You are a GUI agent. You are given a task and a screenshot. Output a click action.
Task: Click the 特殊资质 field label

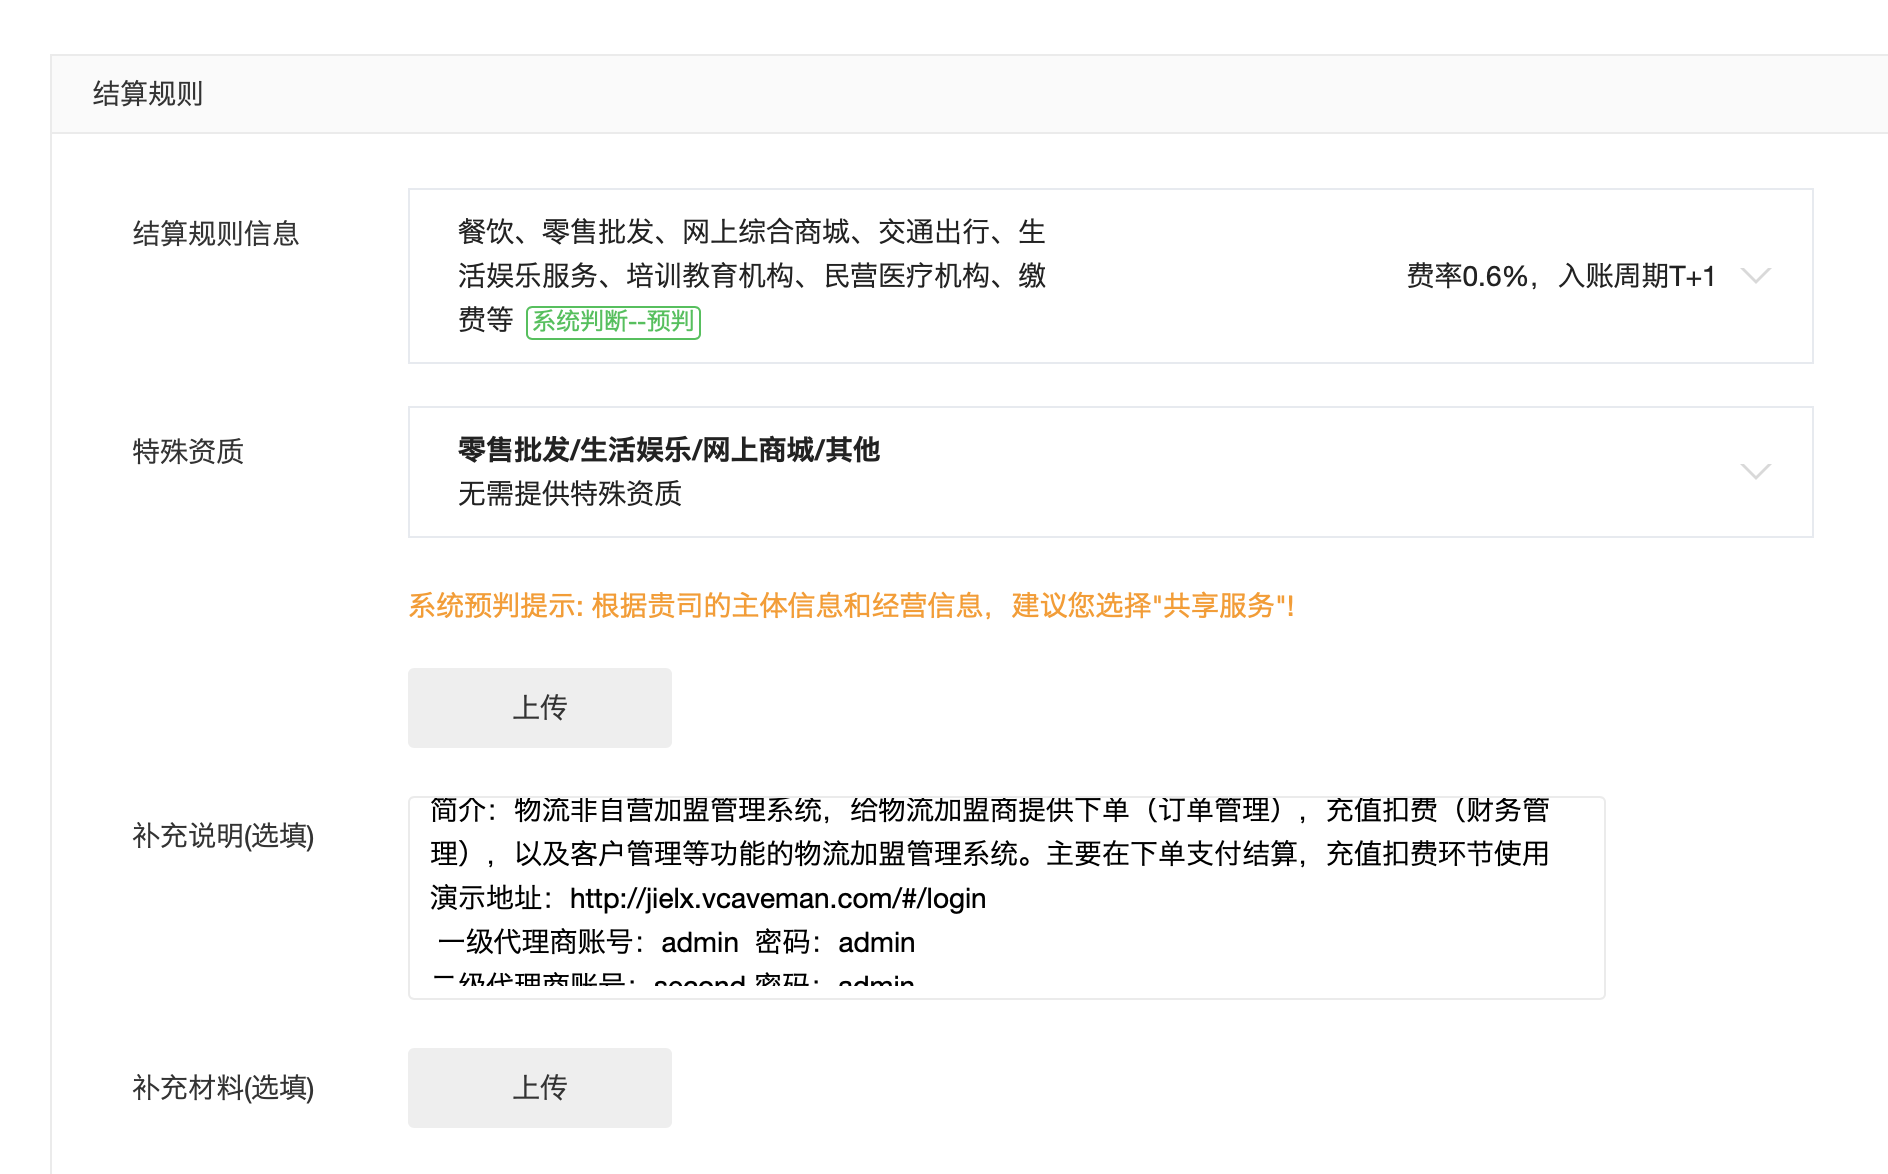[188, 452]
